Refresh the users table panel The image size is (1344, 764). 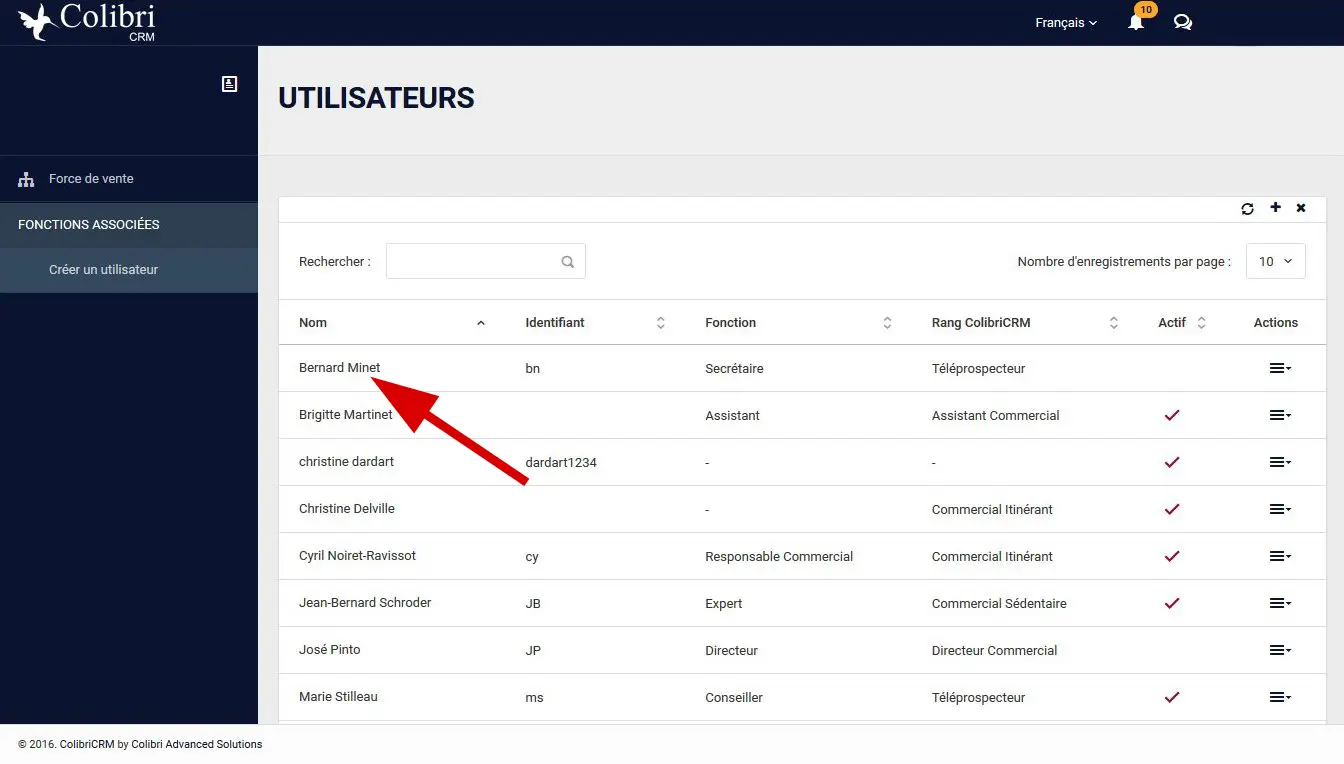pos(1247,209)
